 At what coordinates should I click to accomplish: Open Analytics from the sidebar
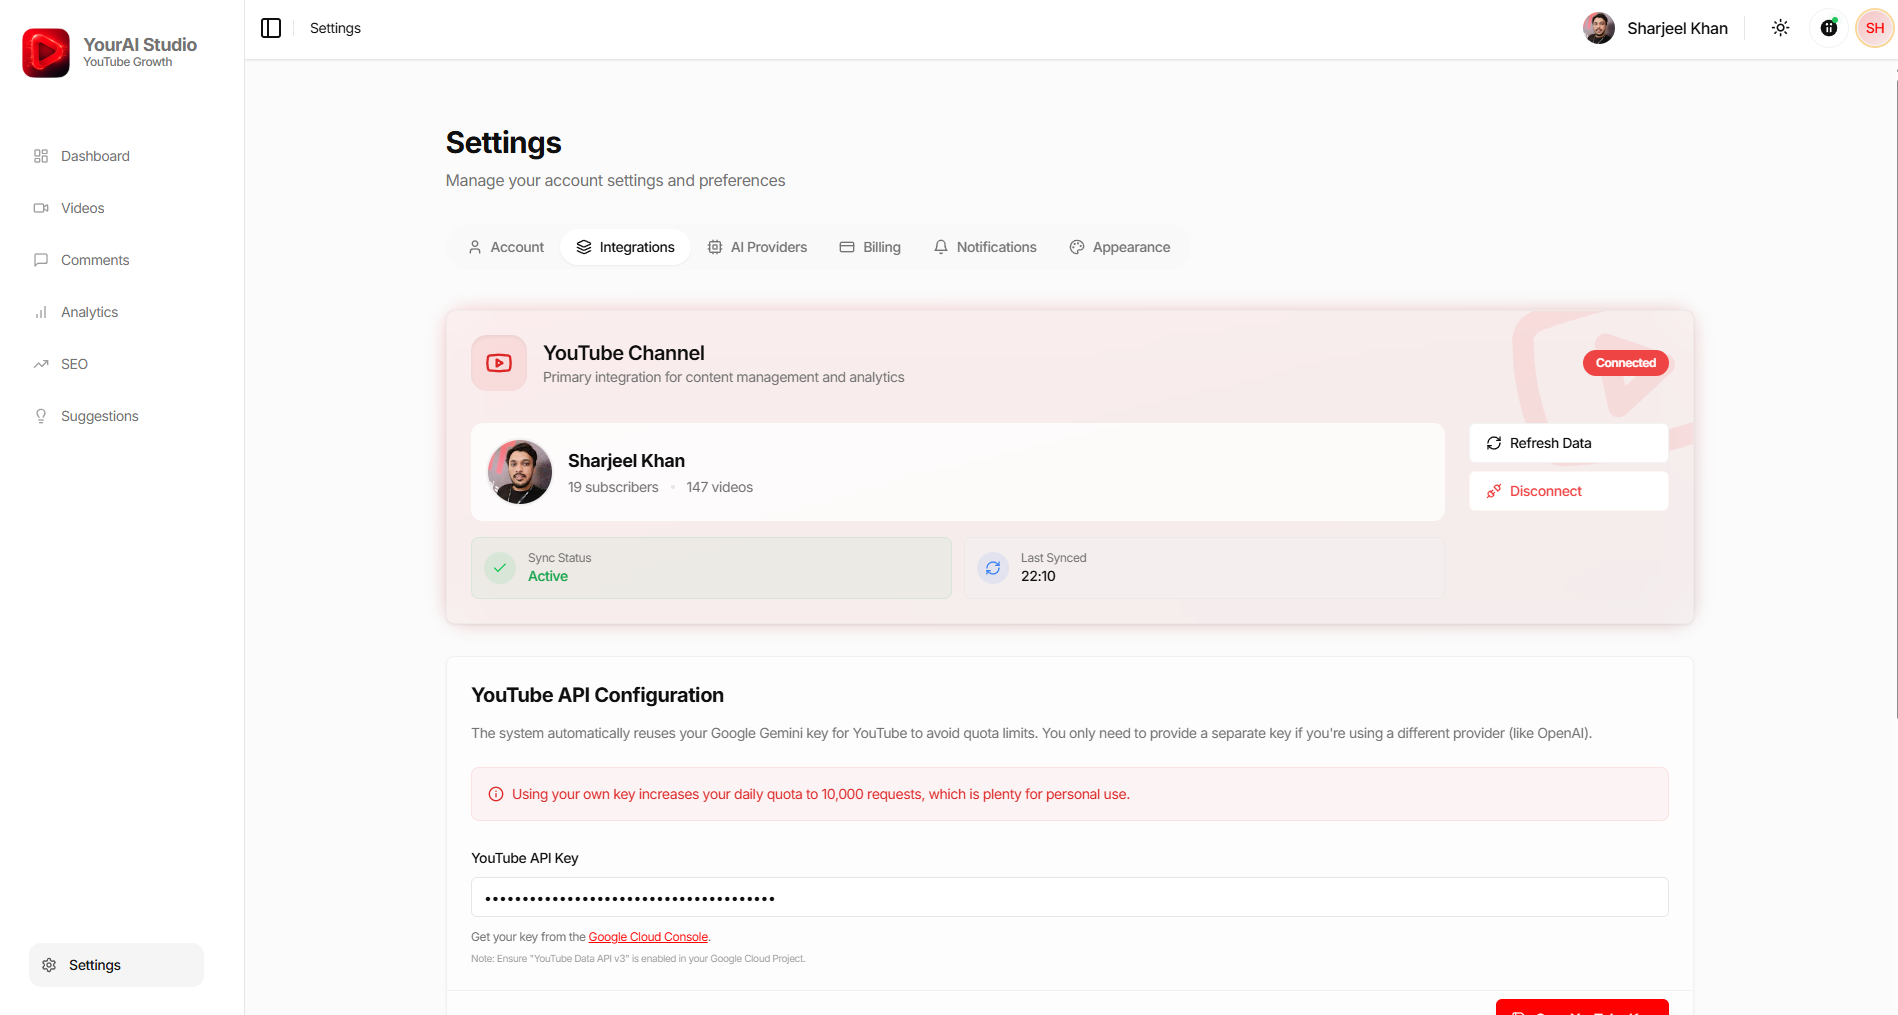[x=40, y=312]
